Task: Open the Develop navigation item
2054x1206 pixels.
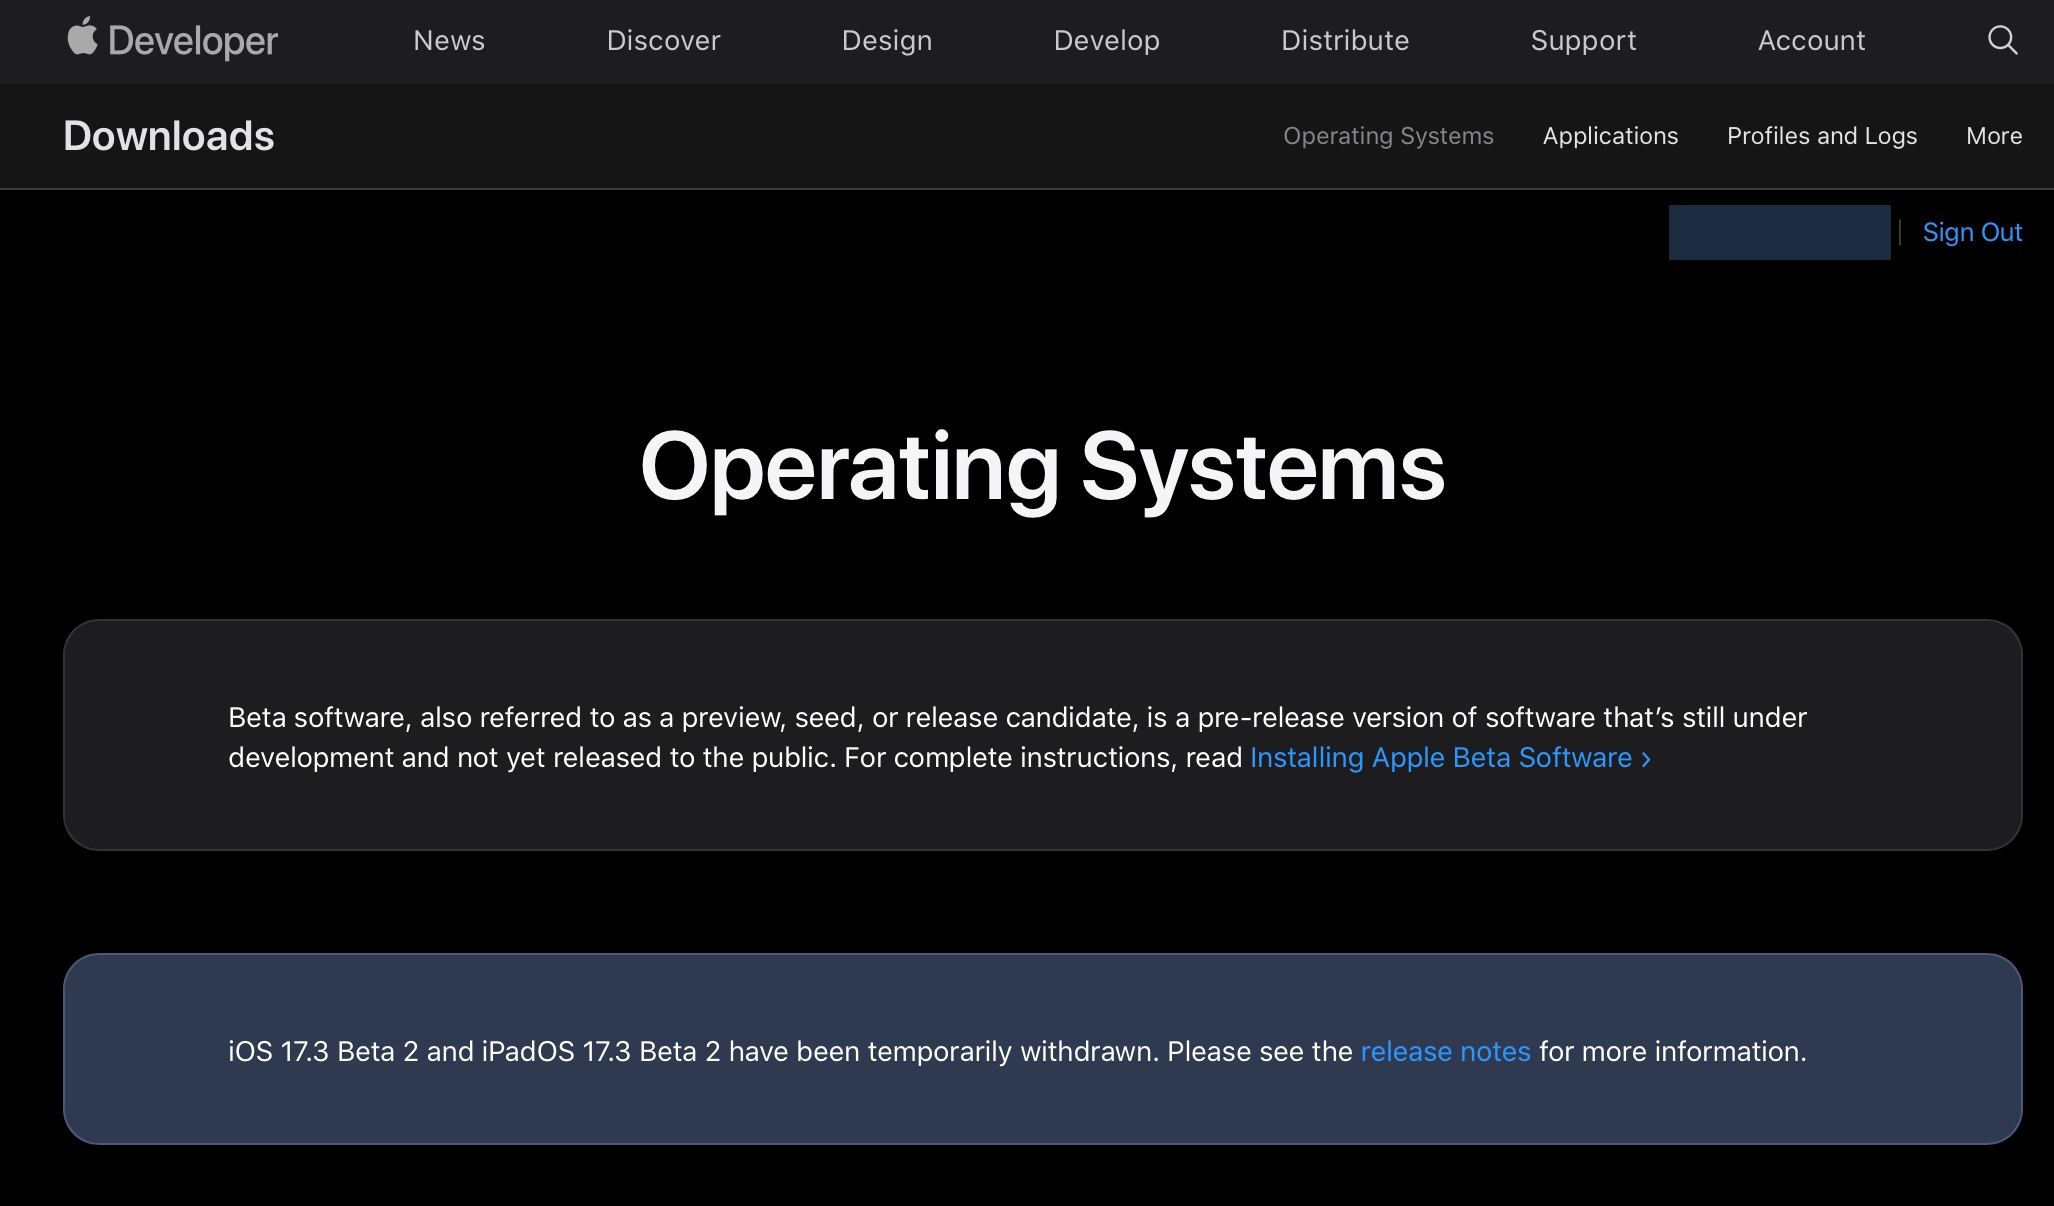Action: pos(1106,40)
